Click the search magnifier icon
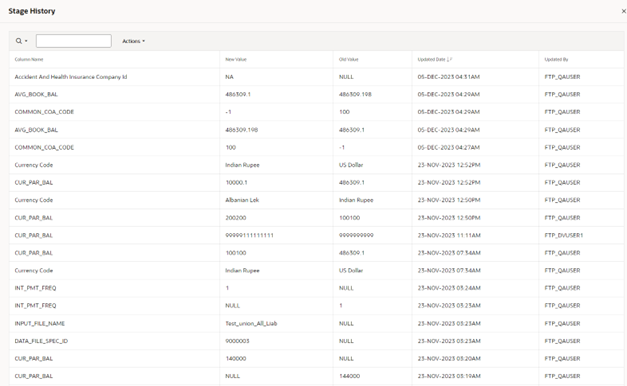The image size is (627, 386). point(19,41)
